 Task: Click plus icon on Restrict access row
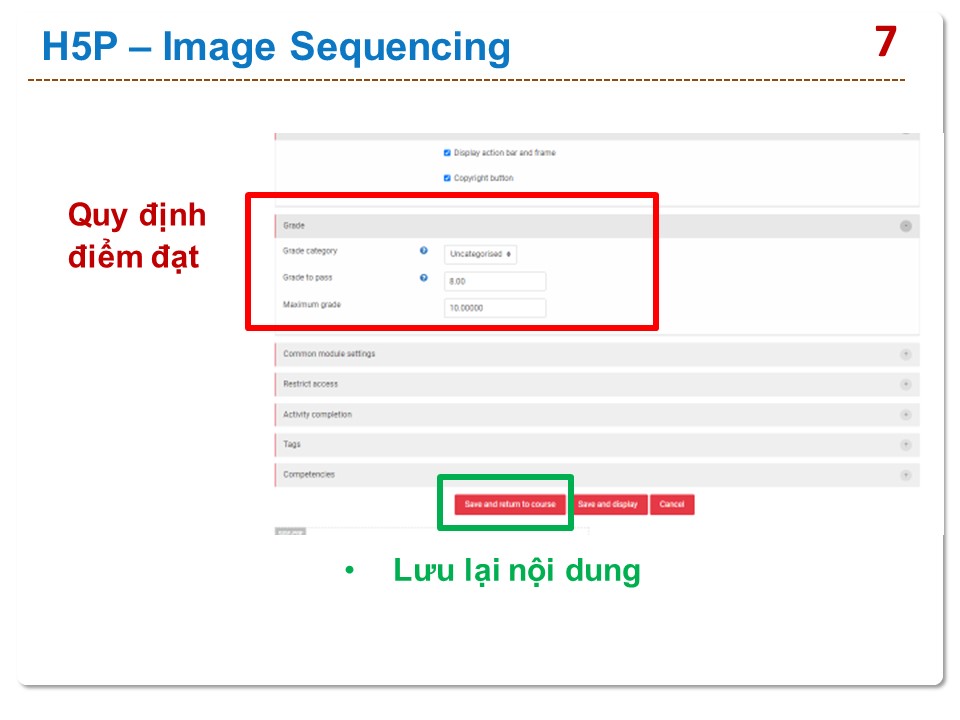pos(906,384)
